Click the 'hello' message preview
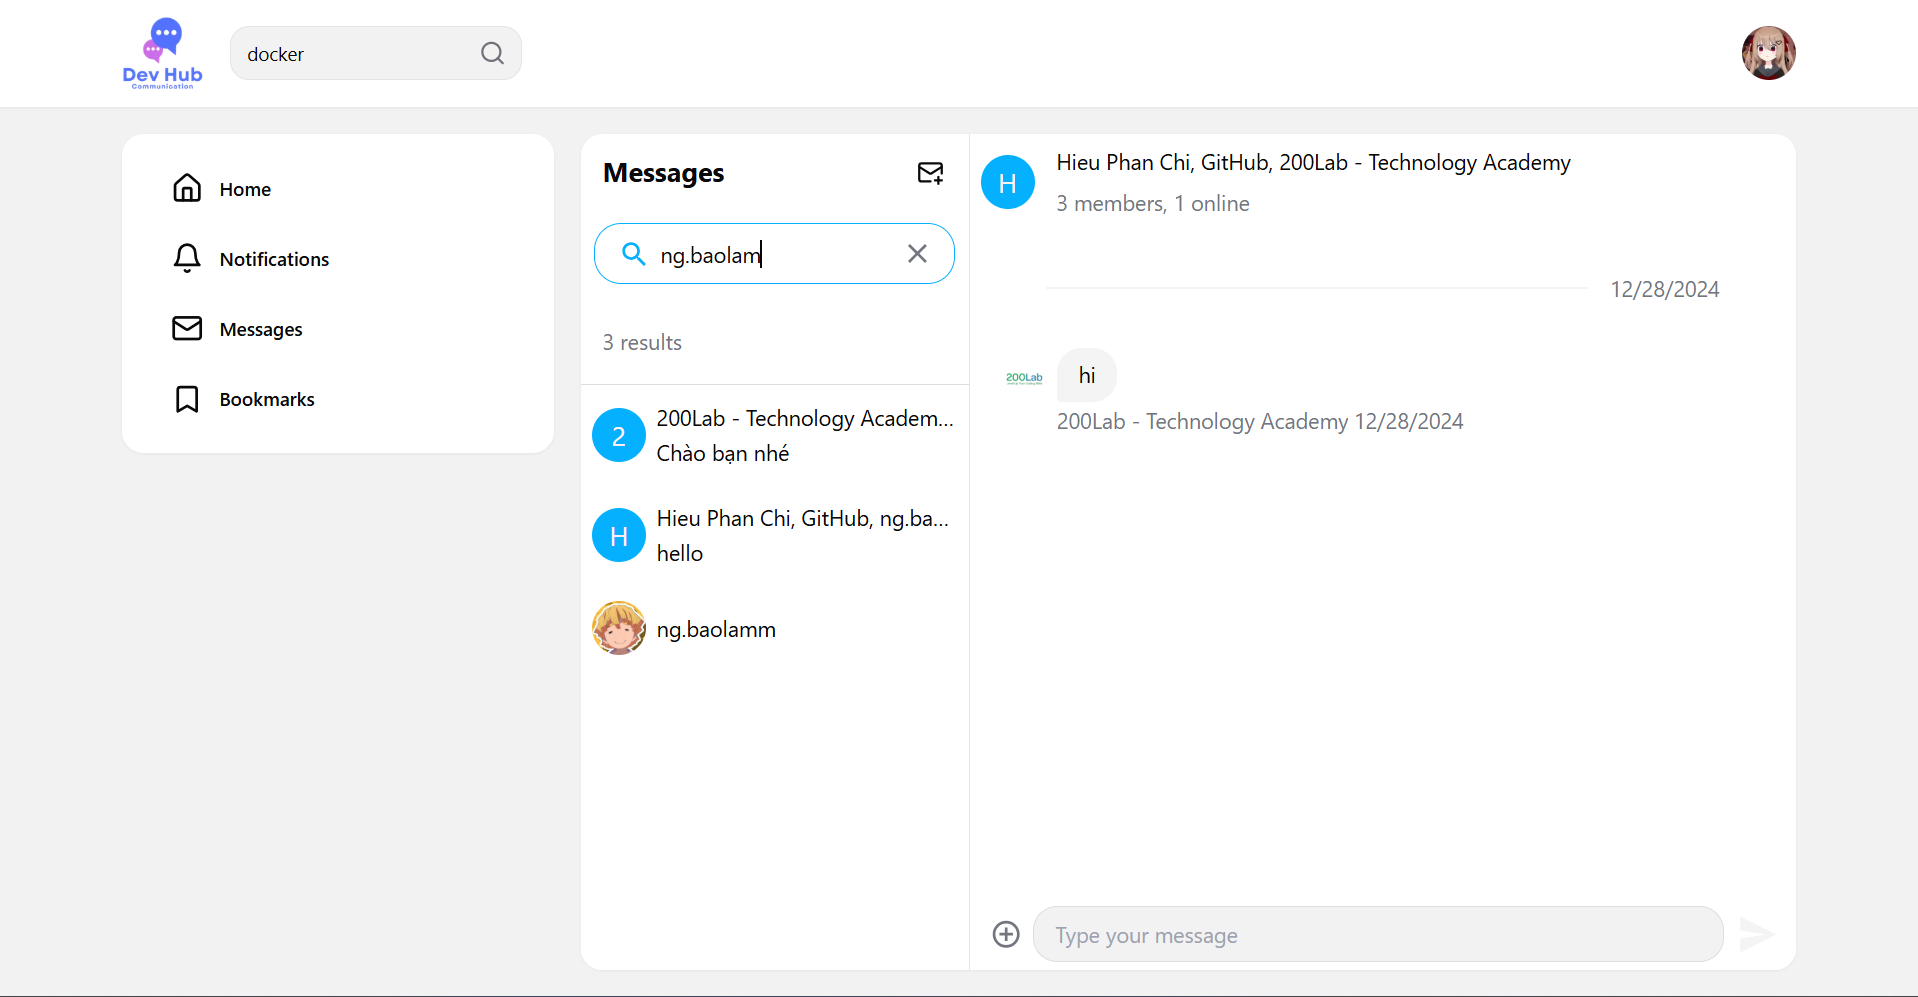 (x=680, y=553)
